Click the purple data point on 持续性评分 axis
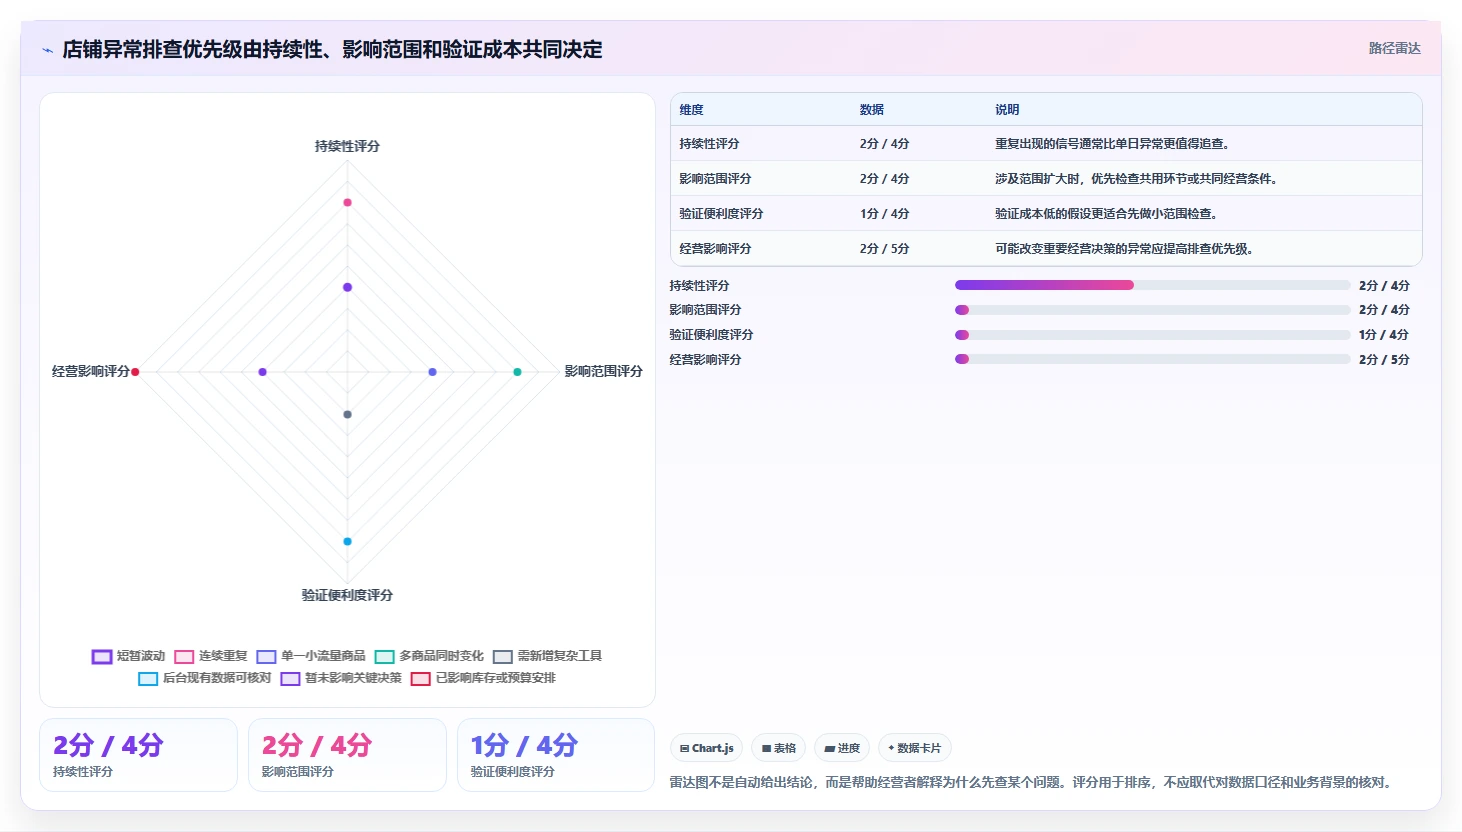Screen dimensions: 1462x832 (348, 287)
